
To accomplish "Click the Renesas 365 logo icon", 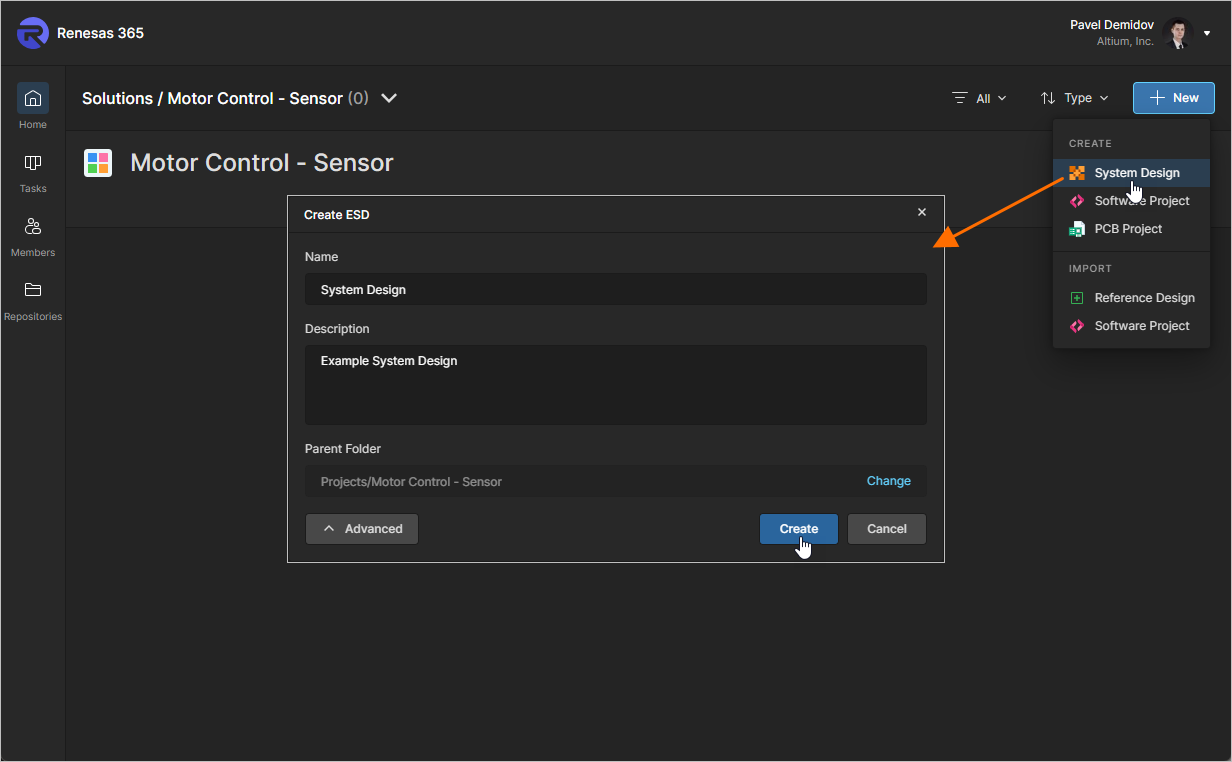I will click(x=32, y=33).
